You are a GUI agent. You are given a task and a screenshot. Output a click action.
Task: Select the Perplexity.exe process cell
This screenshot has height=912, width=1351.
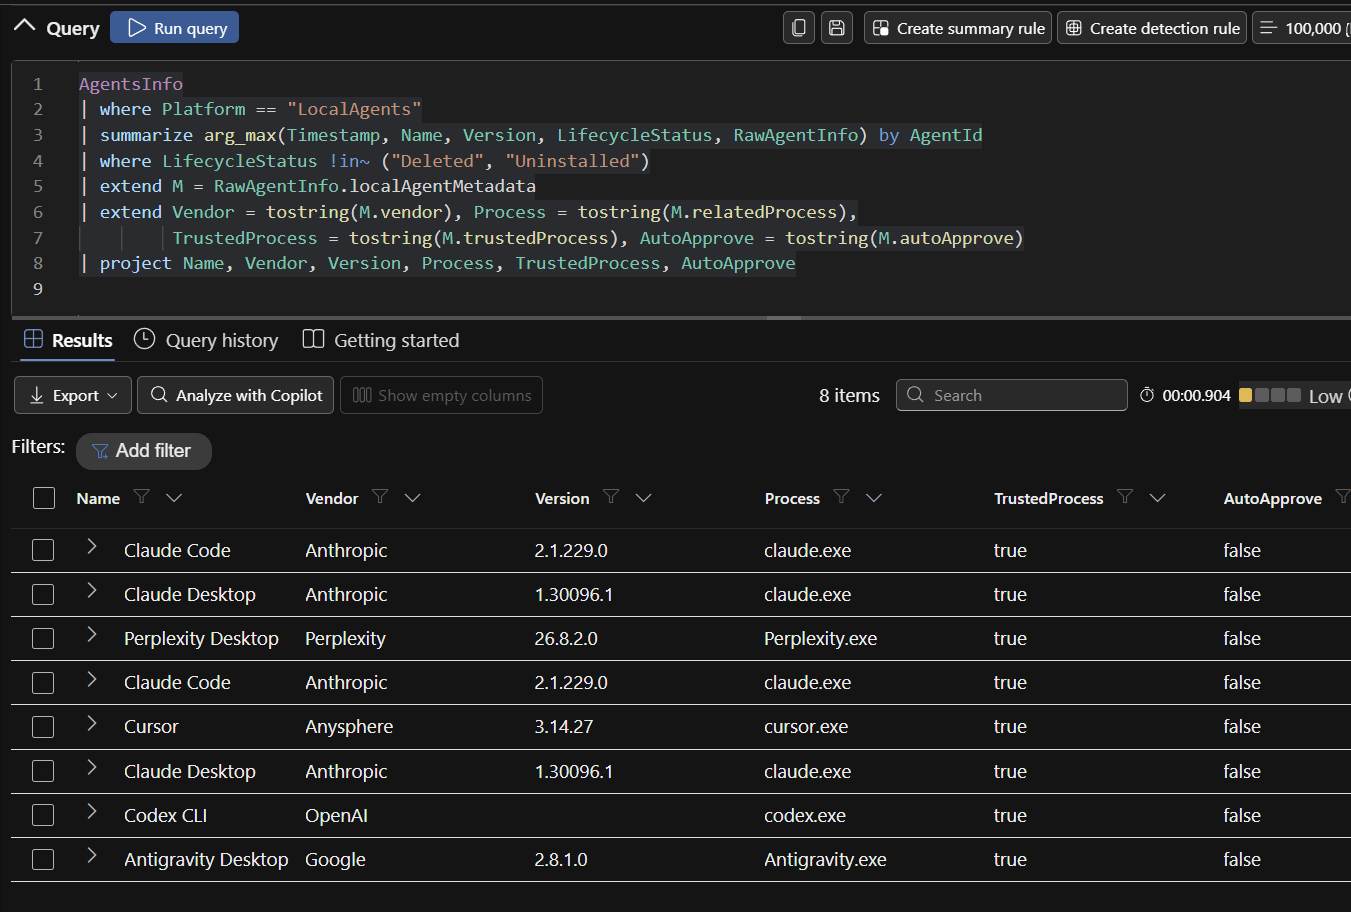click(820, 638)
